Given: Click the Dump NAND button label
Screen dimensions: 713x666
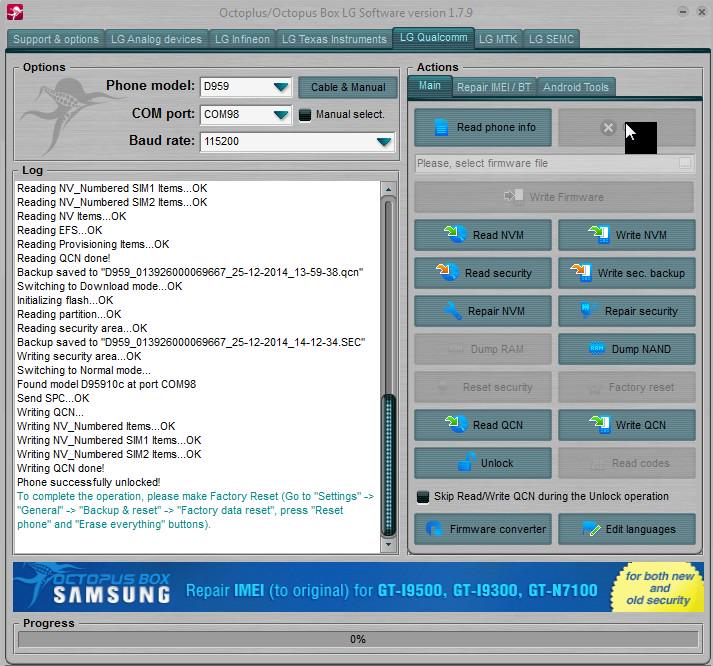Looking at the screenshot, I should coord(641,349).
